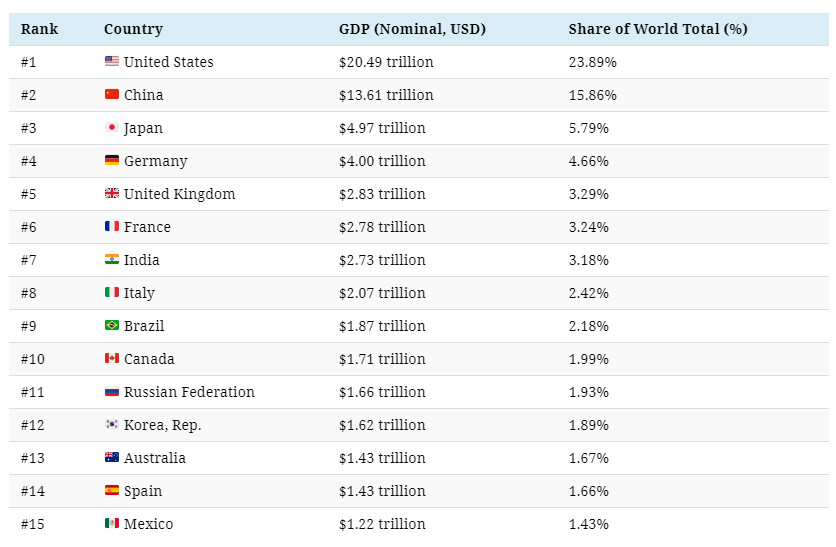Click the Australia flag icon
The width and height of the screenshot is (836, 547).
click(x=112, y=458)
